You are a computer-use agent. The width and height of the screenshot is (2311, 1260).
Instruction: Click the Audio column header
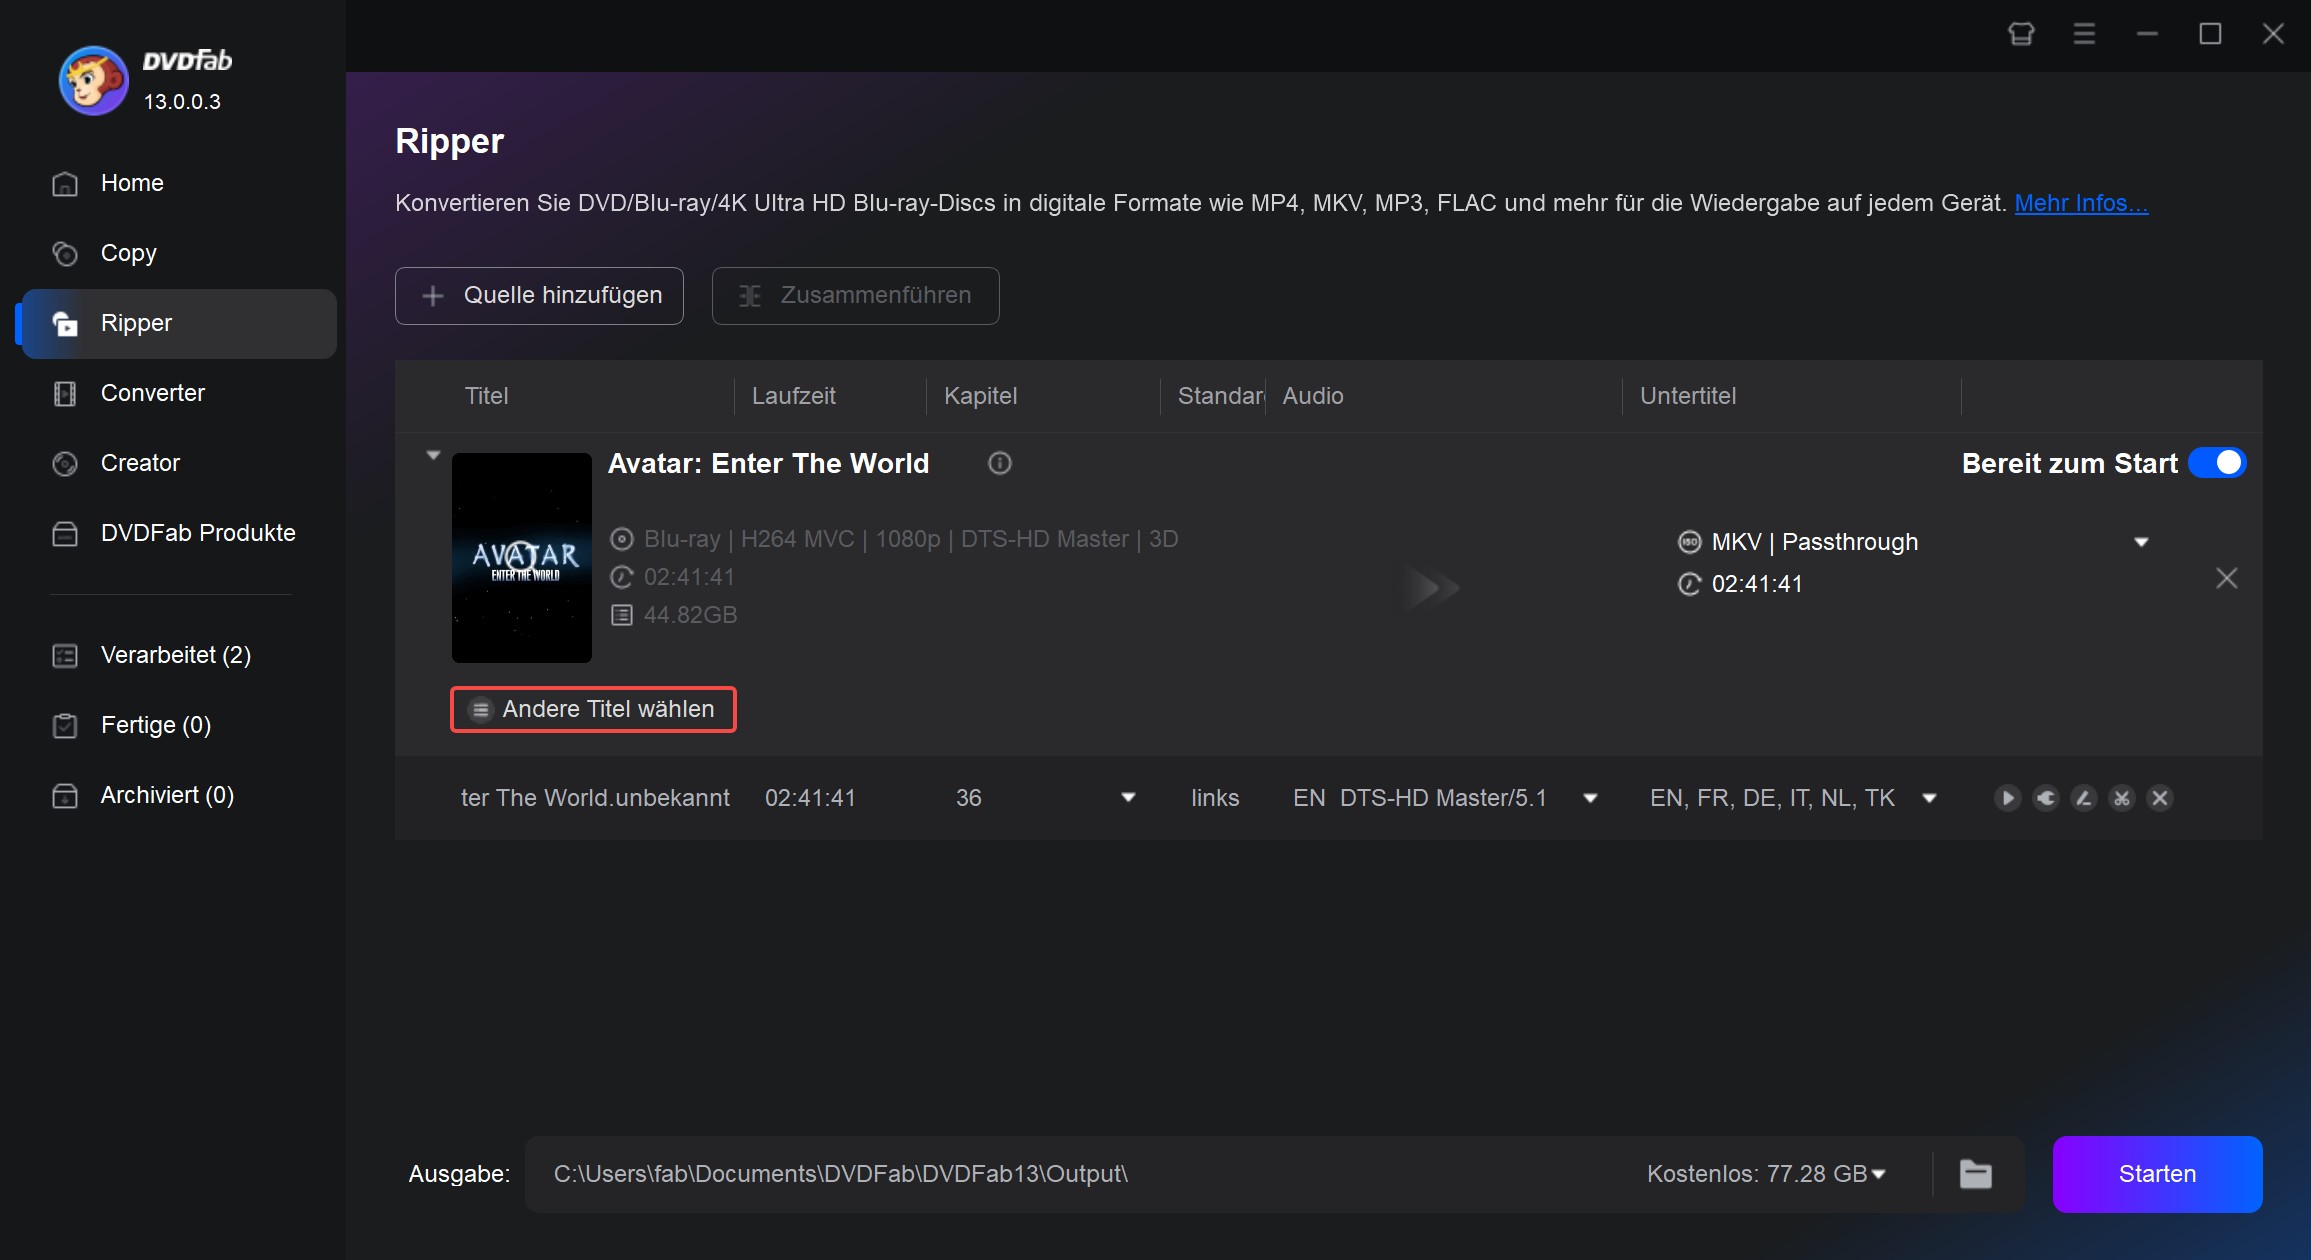pyautogui.click(x=1313, y=396)
